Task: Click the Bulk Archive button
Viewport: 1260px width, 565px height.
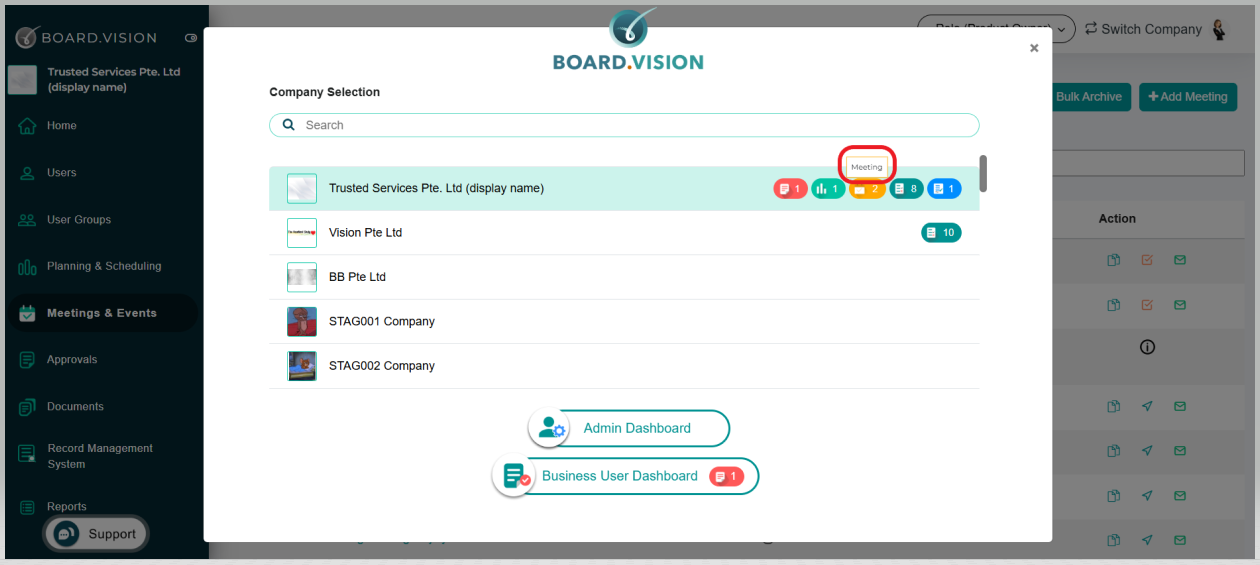Action: coord(1088,97)
